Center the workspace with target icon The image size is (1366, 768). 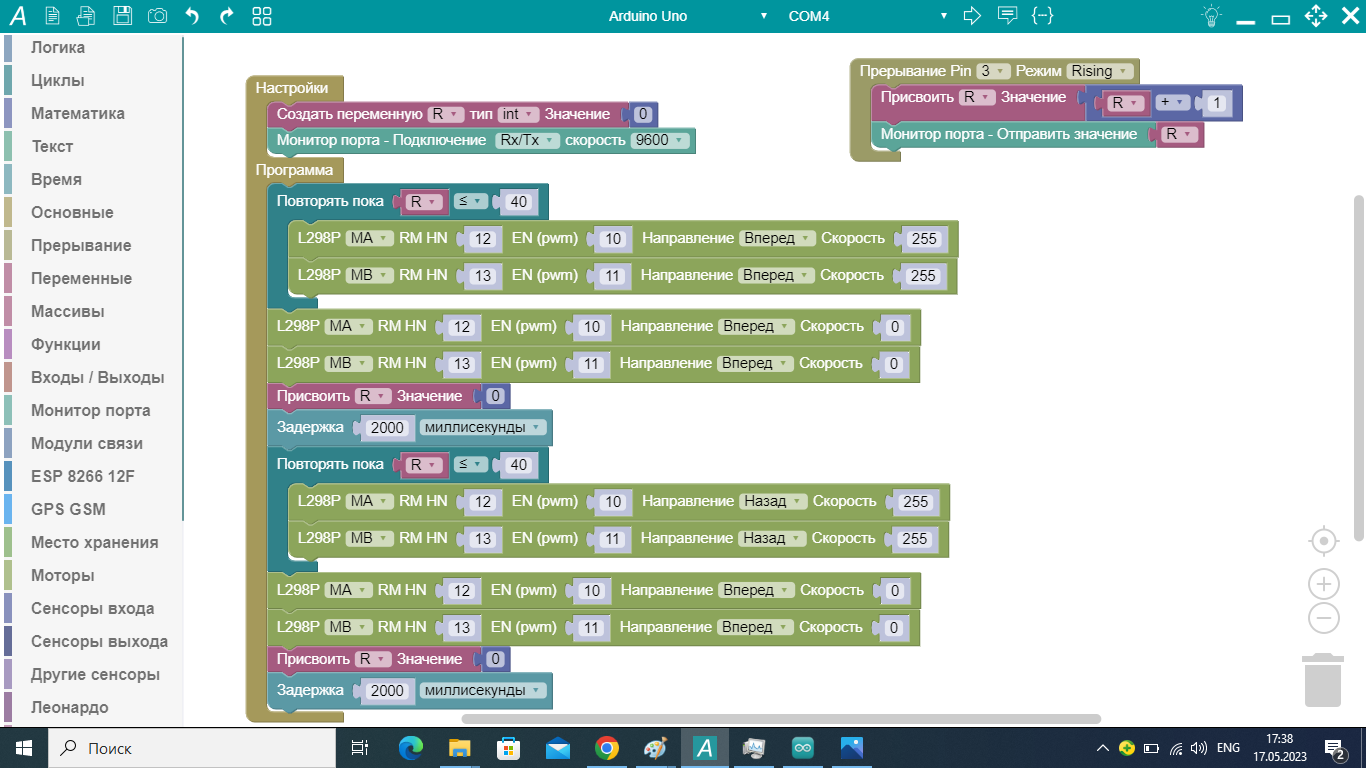pyautogui.click(x=1323, y=541)
